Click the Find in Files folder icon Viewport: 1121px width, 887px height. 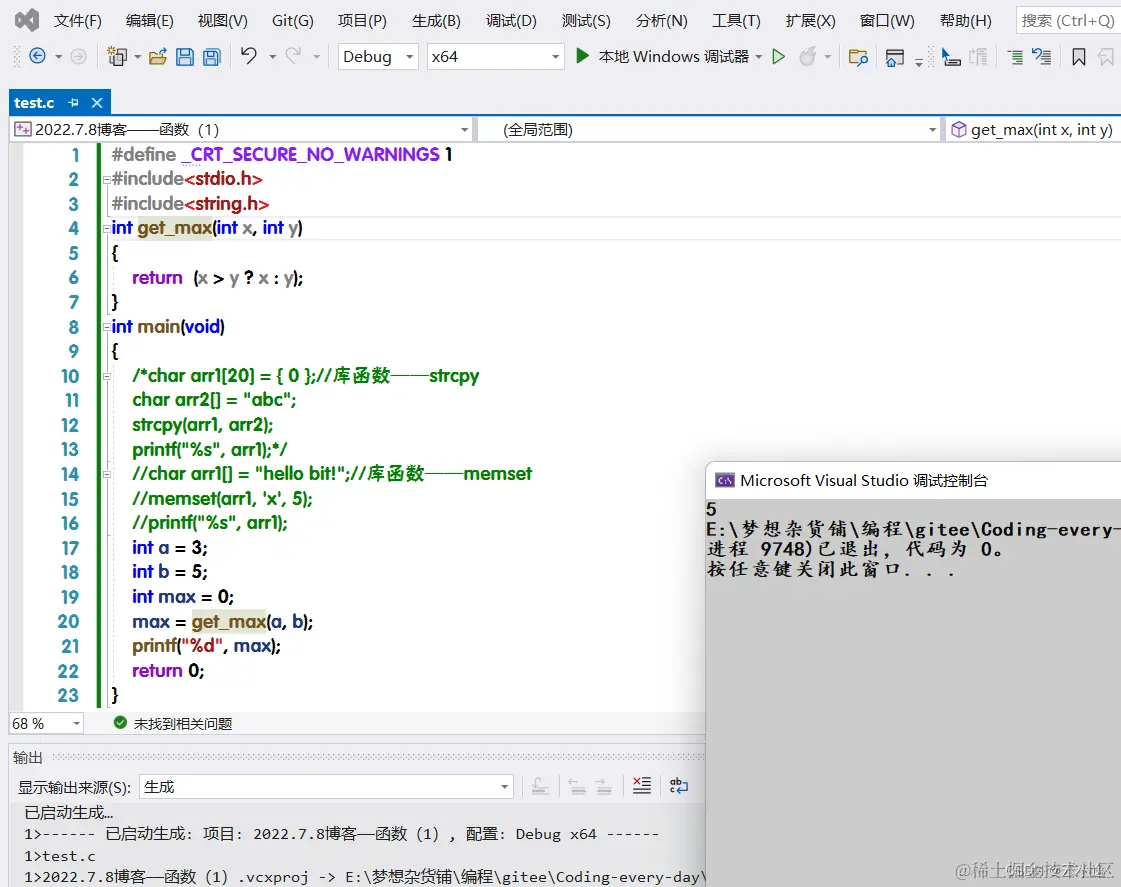tap(858, 56)
